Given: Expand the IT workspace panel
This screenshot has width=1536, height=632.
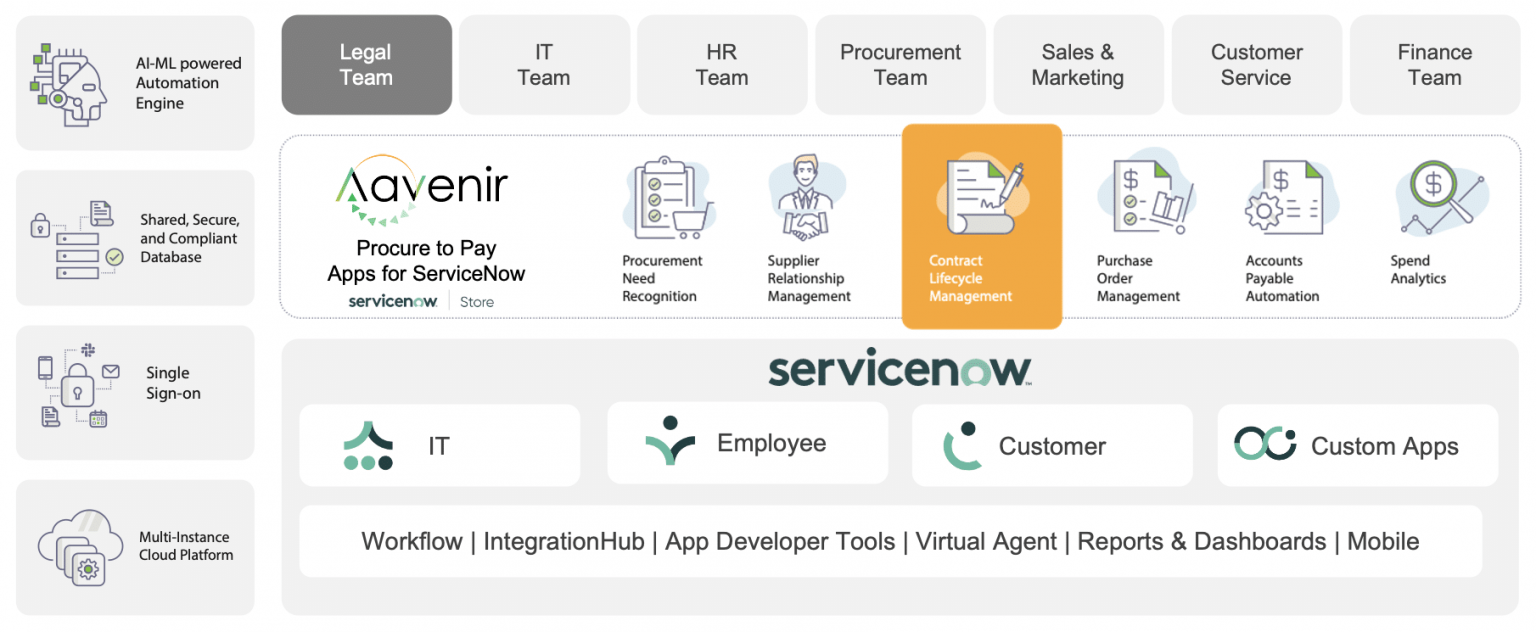Looking at the screenshot, I should pyautogui.click(x=440, y=445).
